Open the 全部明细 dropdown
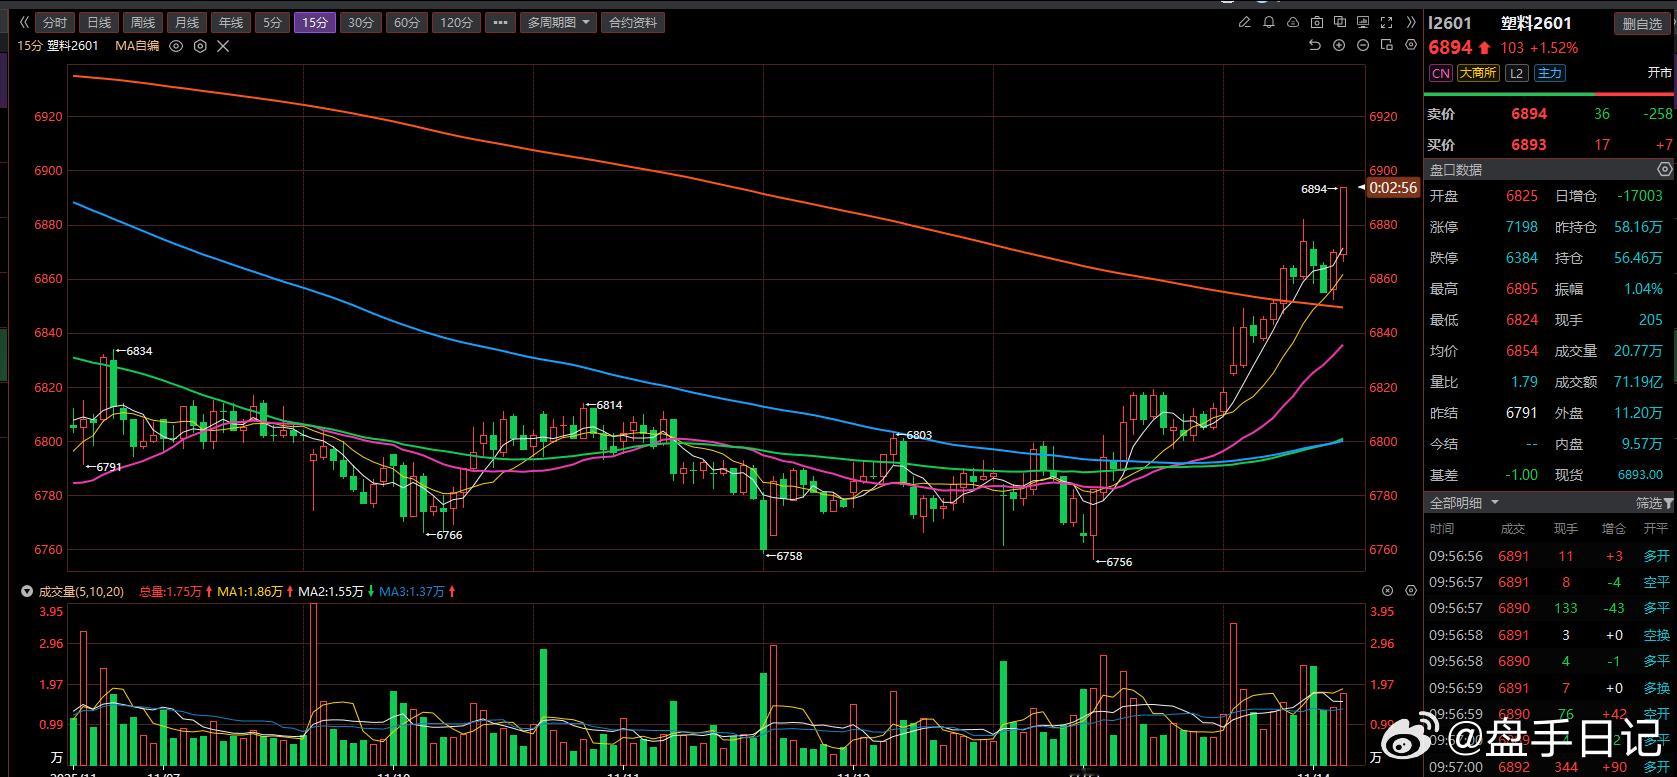Screen dimensions: 1677x777 tap(1464, 502)
